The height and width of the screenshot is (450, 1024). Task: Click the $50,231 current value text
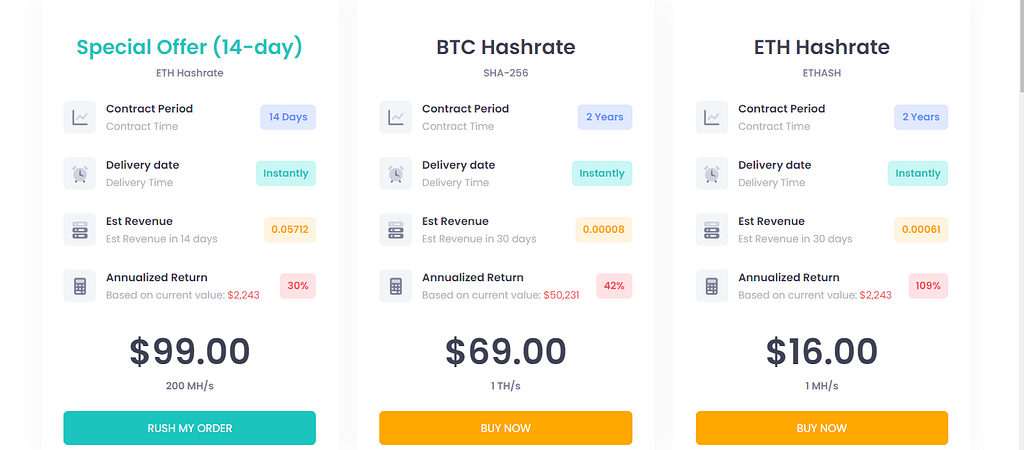(561, 295)
